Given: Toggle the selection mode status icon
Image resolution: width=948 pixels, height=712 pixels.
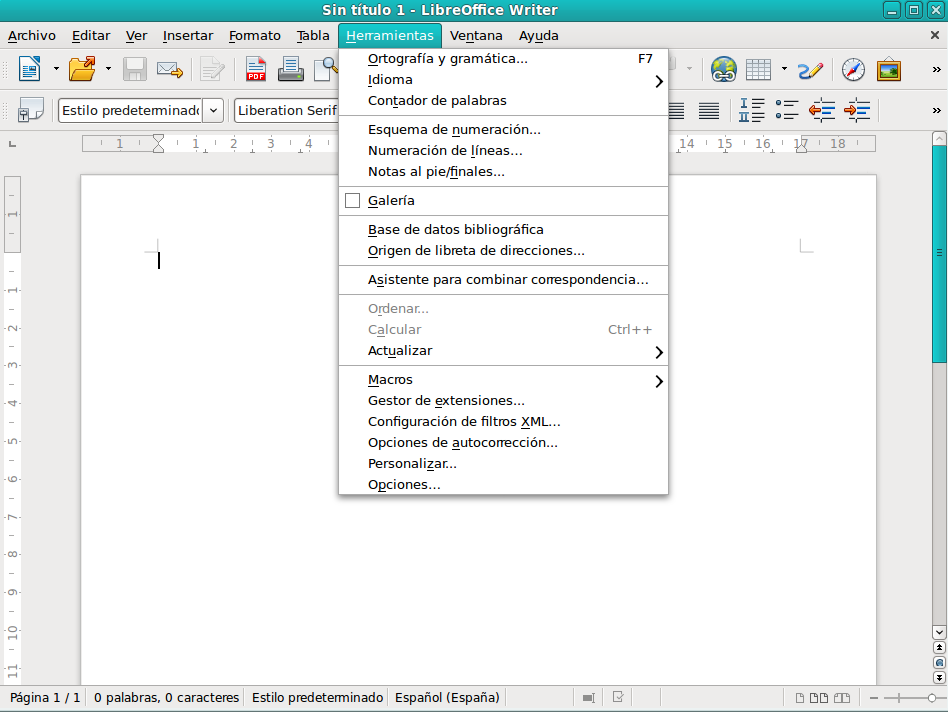Looking at the screenshot, I should [x=588, y=698].
